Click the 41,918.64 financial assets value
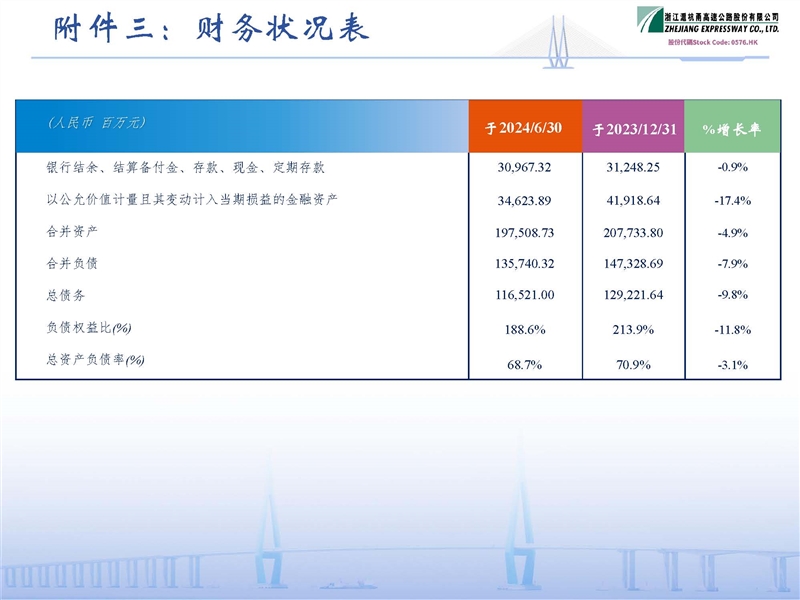 [634, 200]
